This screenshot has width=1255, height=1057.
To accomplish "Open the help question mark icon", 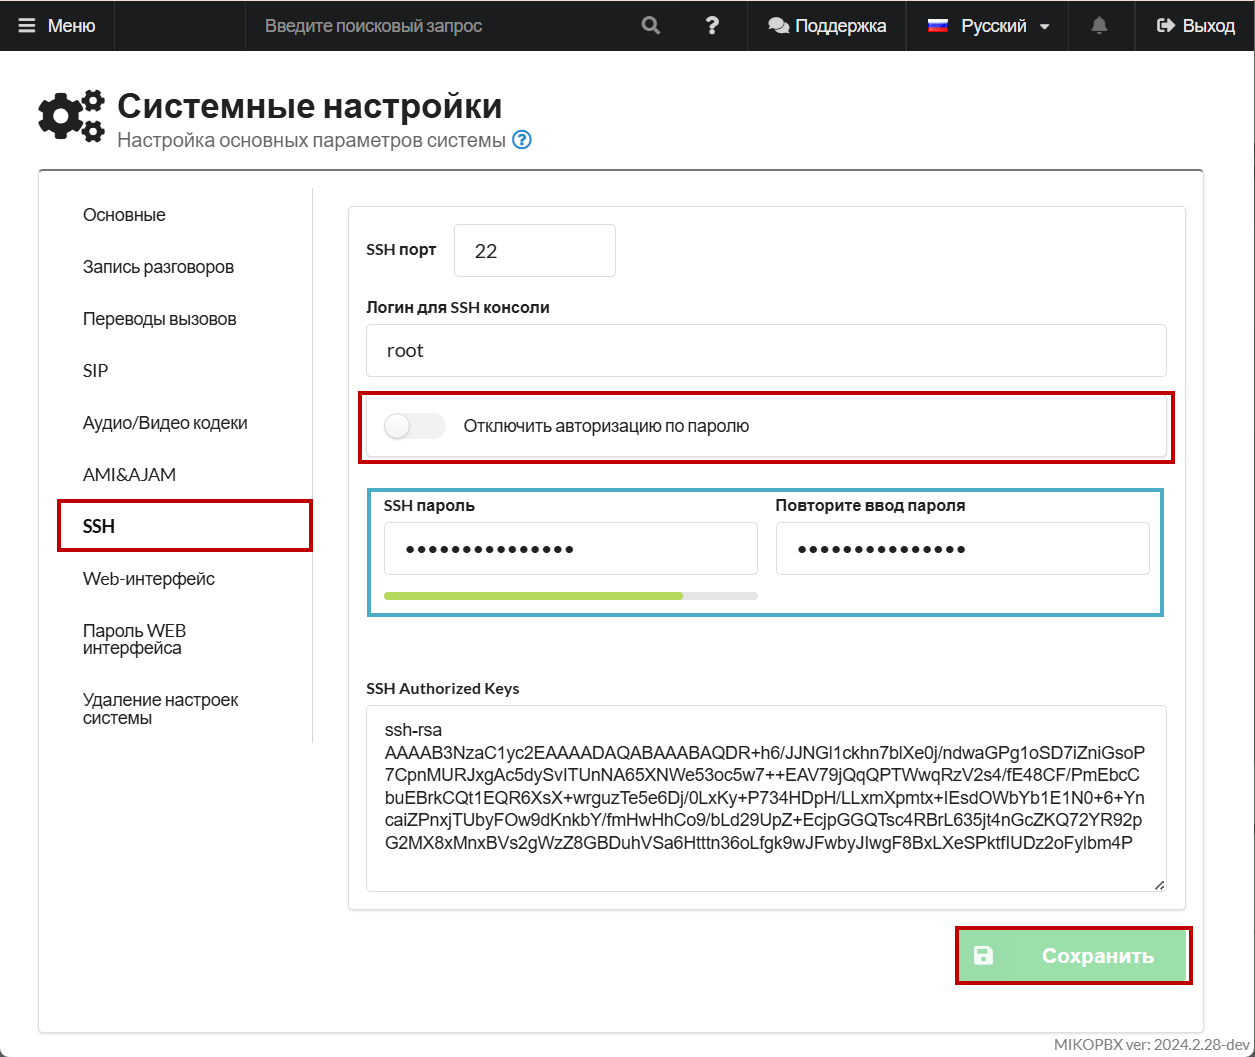I will pos(712,26).
